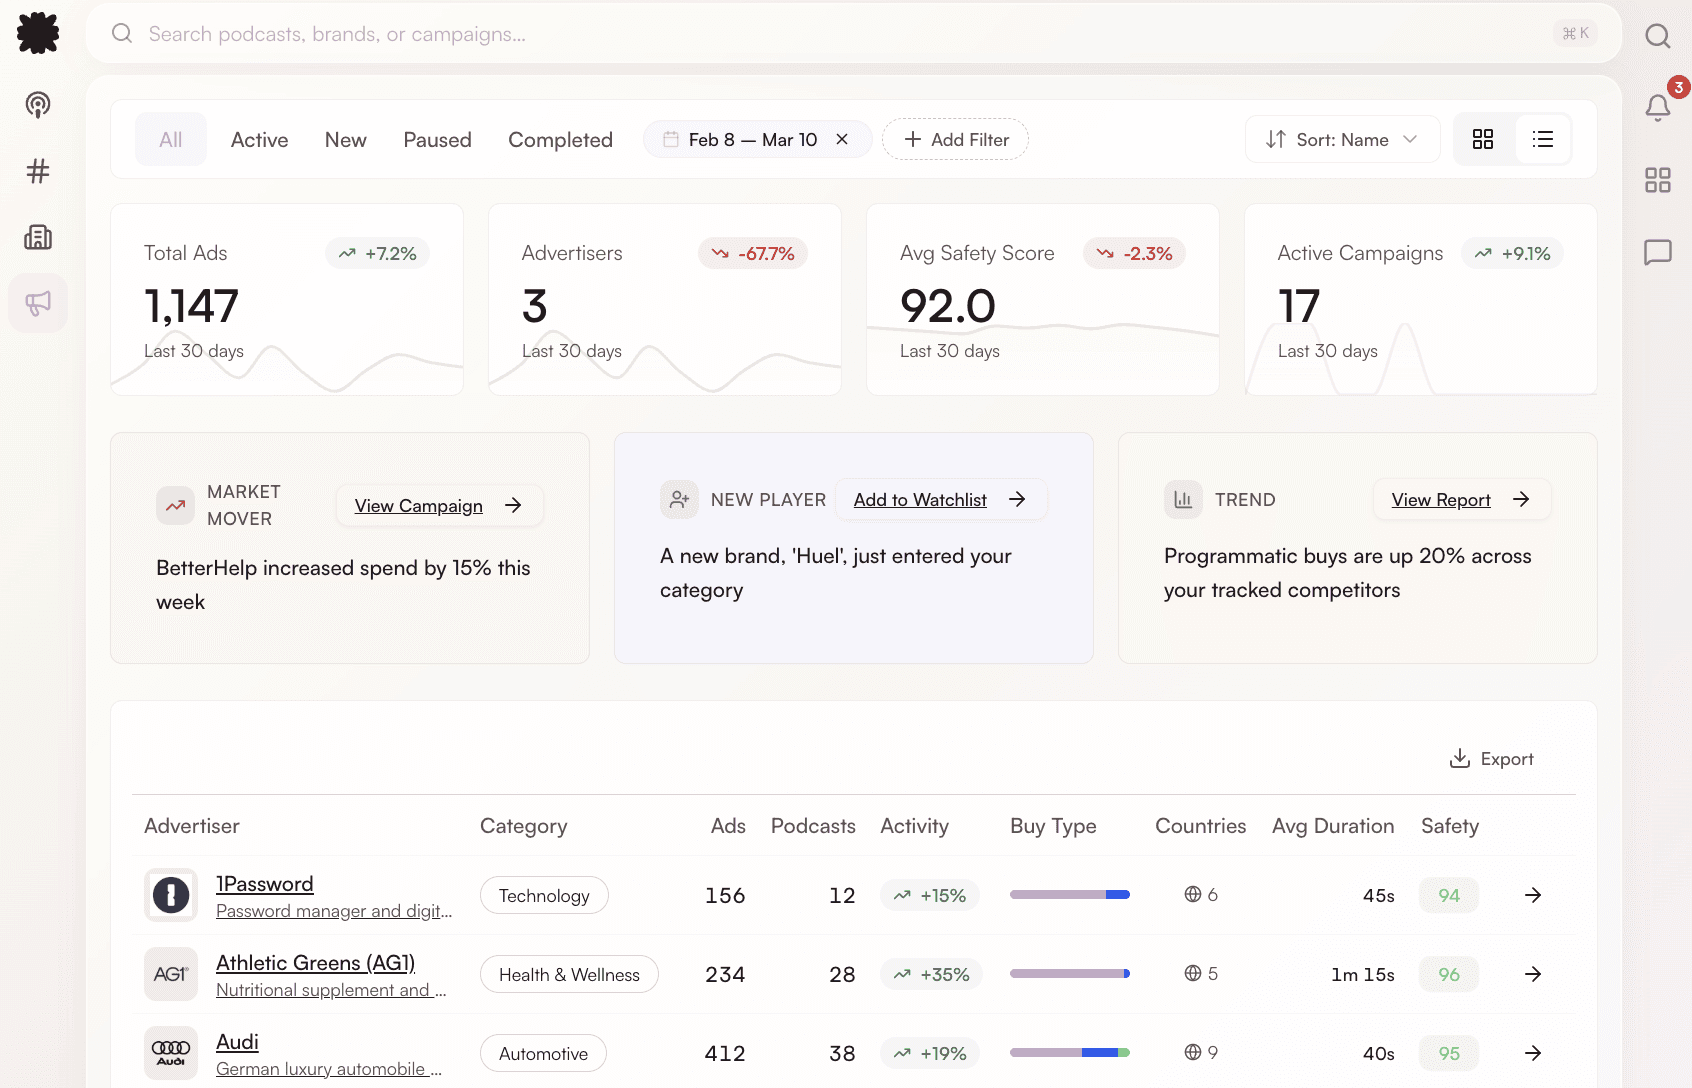Open the podcasts section in the sidebar
The width and height of the screenshot is (1692, 1088).
coord(38,105)
